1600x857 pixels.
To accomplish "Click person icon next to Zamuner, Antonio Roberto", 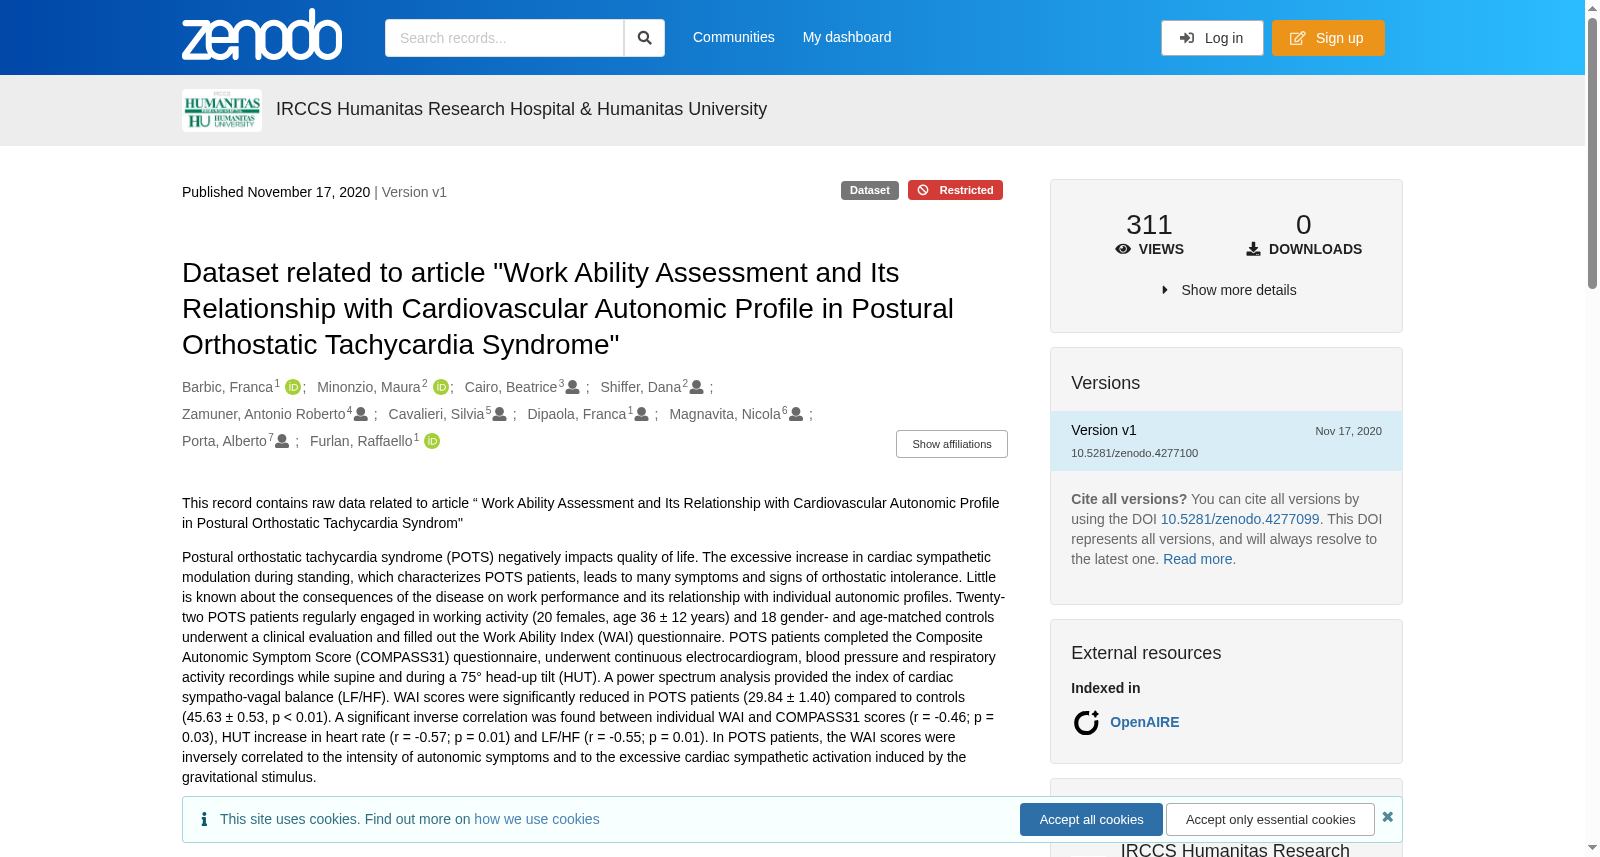I will (361, 414).
